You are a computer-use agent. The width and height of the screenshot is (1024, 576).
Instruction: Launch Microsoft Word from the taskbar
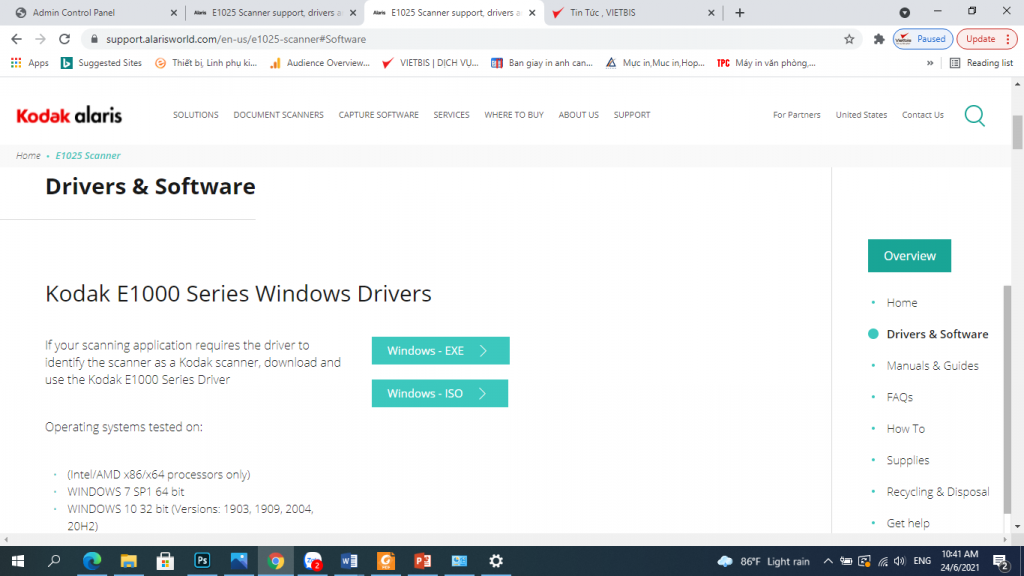(349, 561)
